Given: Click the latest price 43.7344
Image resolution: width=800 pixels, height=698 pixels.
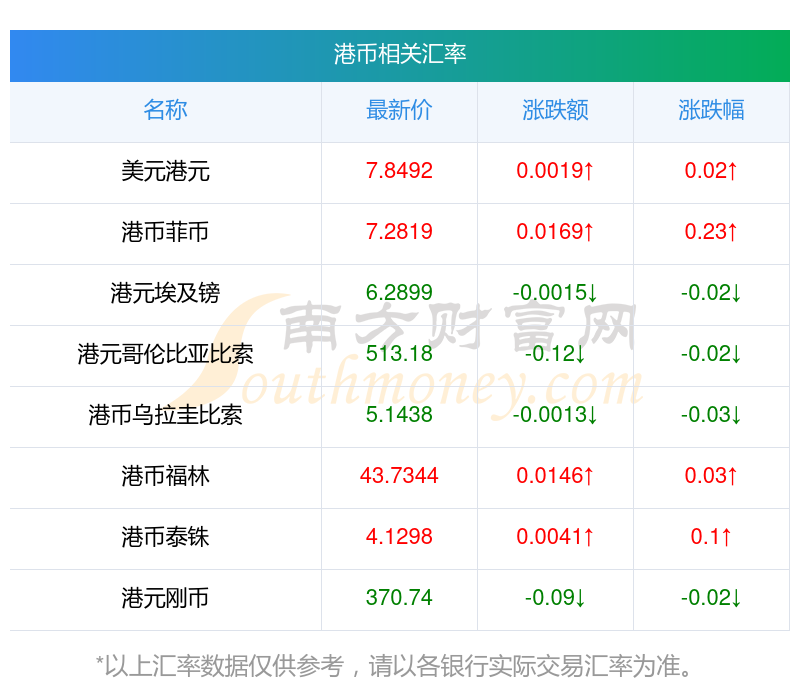Looking at the screenshot, I should tap(399, 476).
